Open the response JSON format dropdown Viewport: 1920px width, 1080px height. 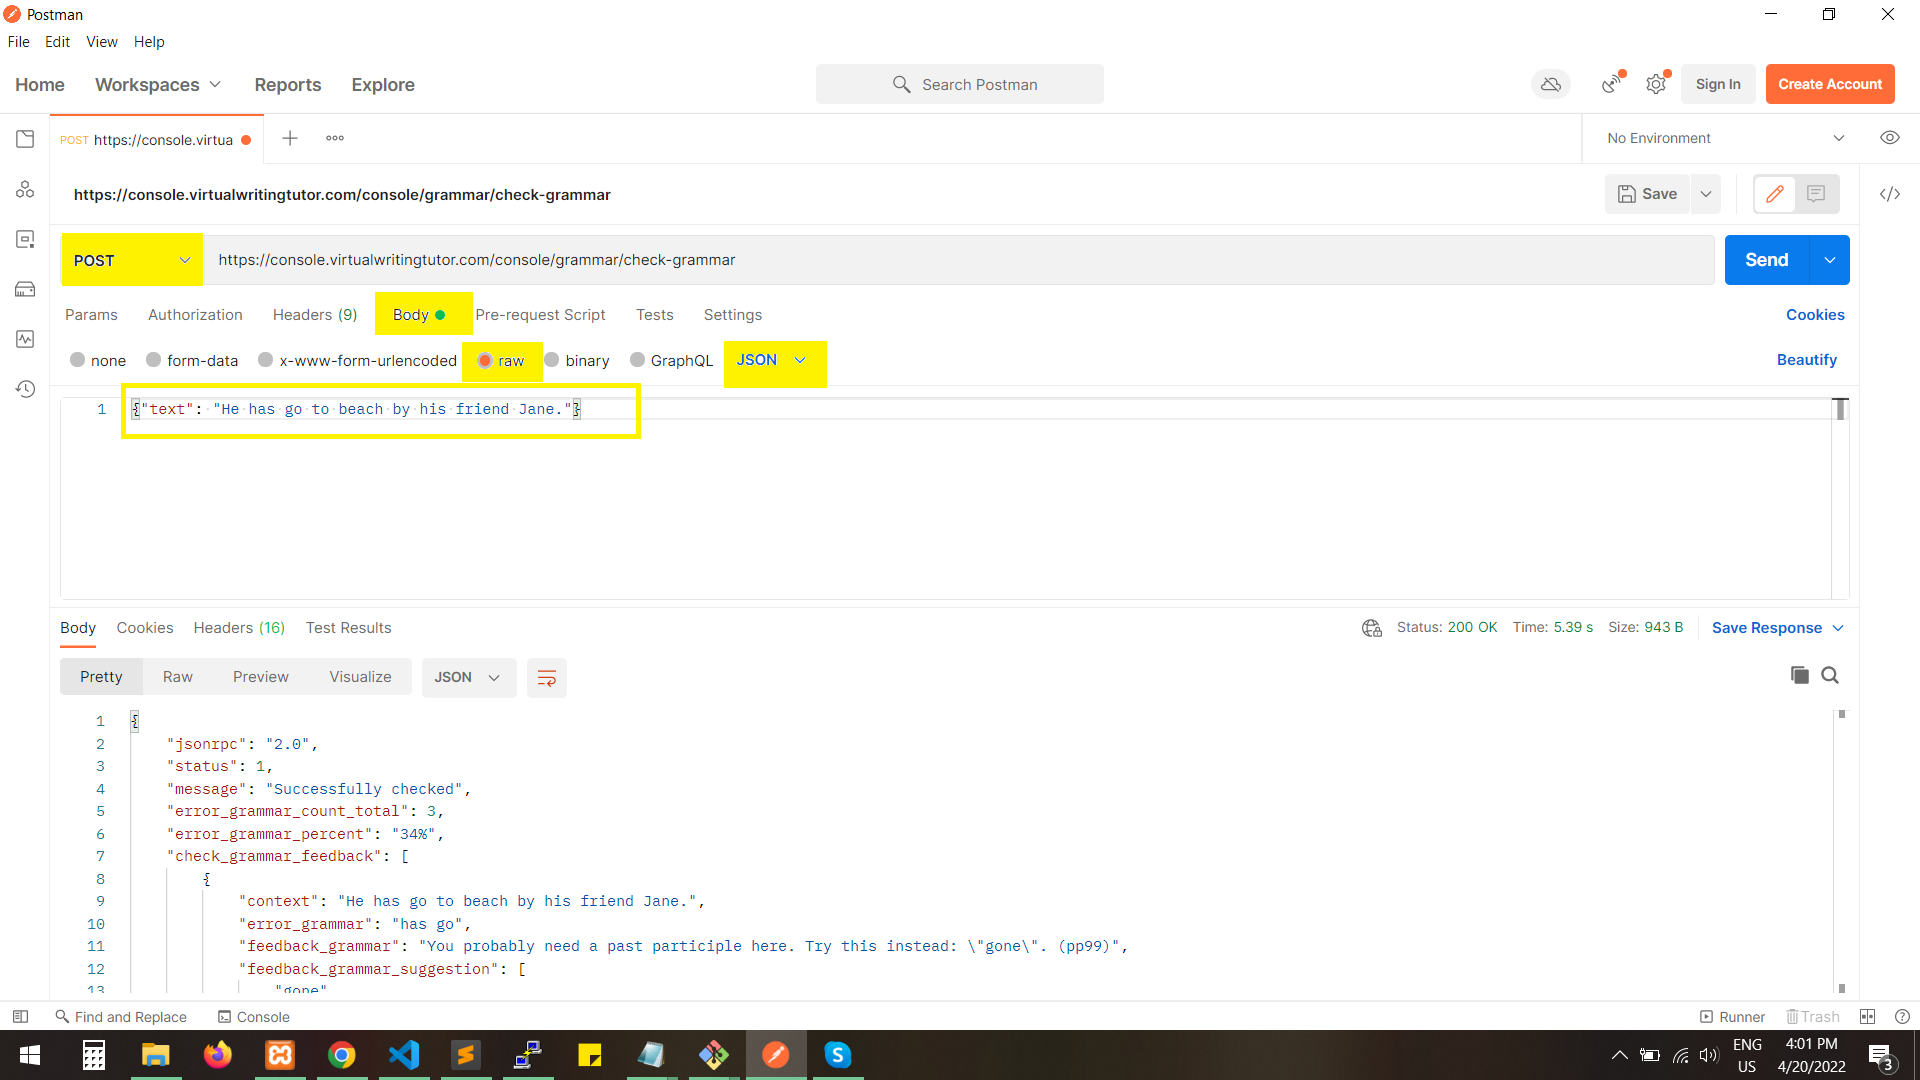[468, 677]
